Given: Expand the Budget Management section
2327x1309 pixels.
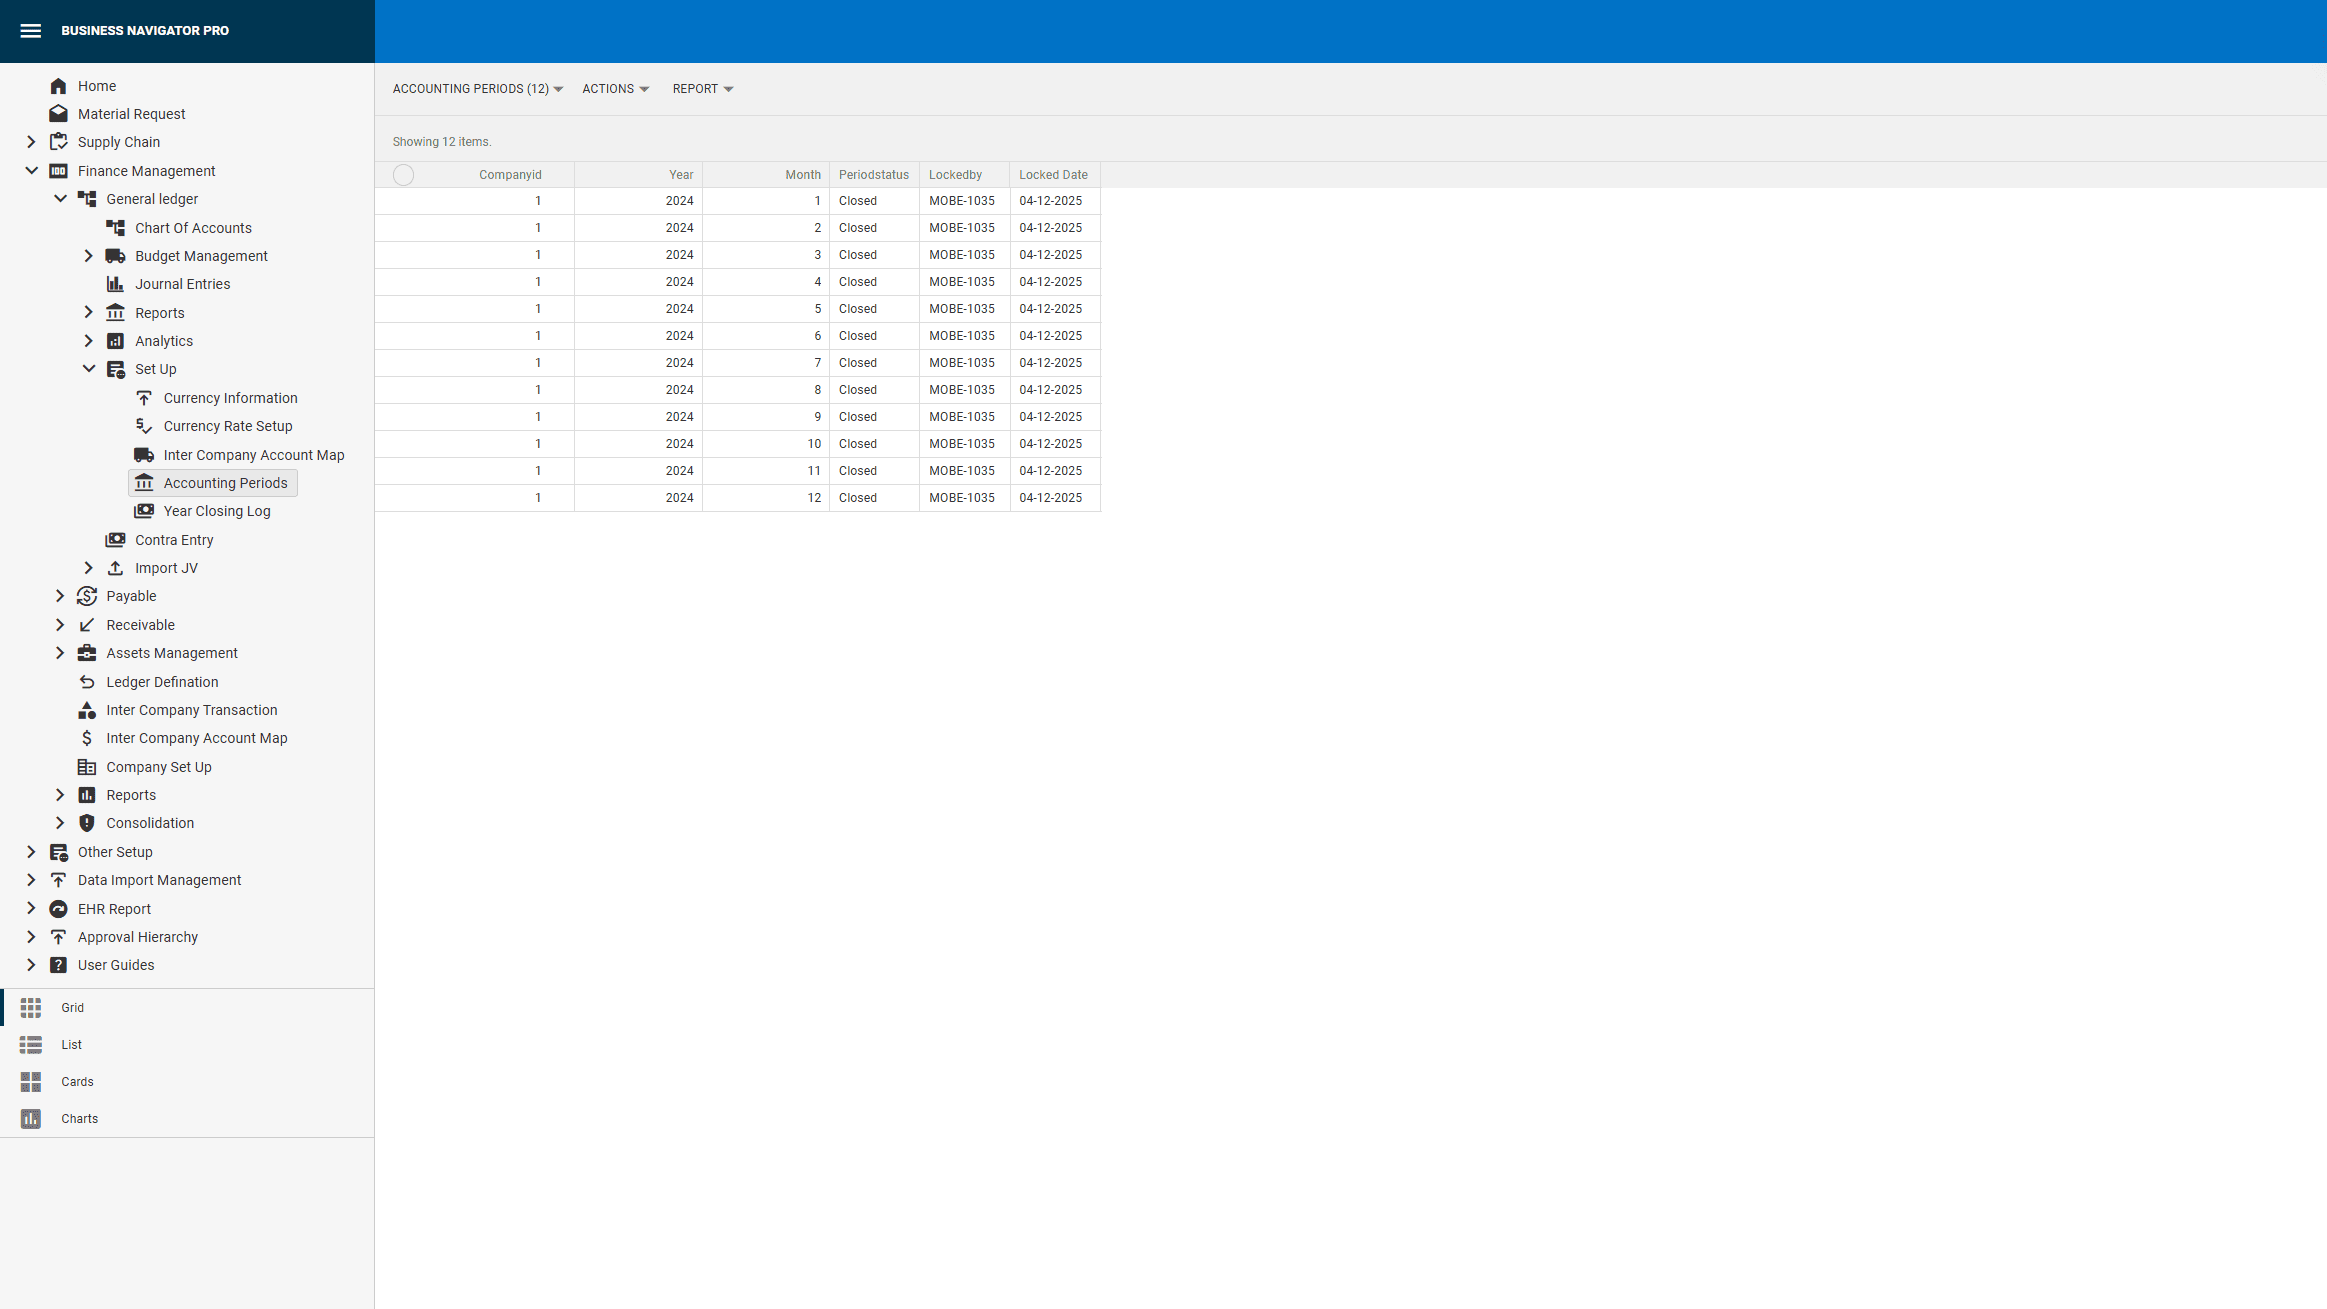Looking at the screenshot, I should [x=88, y=255].
